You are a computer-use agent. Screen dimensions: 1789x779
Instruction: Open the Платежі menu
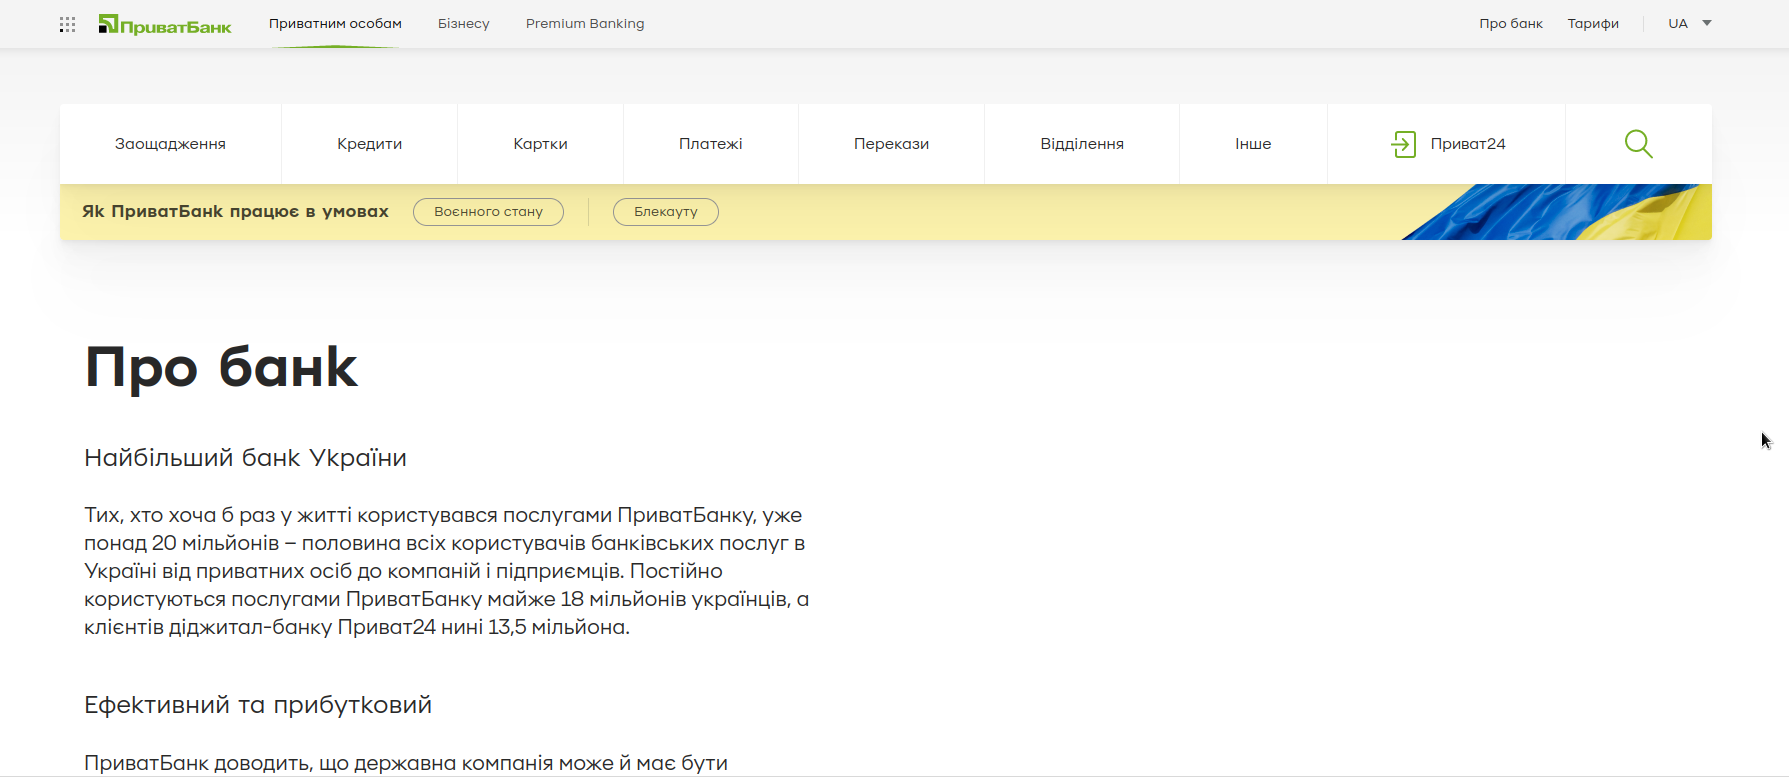[711, 144]
